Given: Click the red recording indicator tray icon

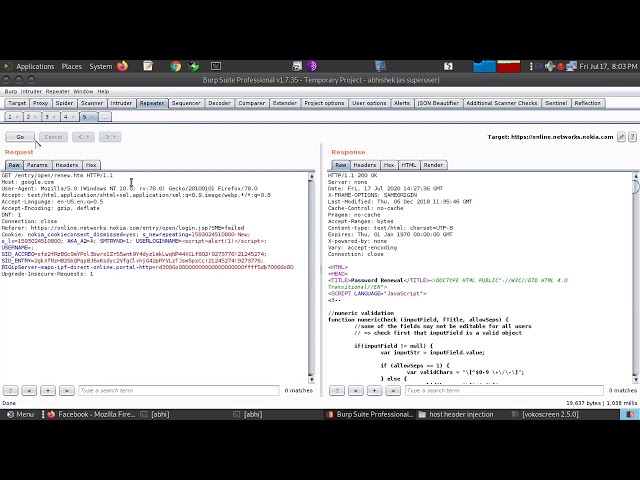Looking at the screenshot, I should point(561,67).
